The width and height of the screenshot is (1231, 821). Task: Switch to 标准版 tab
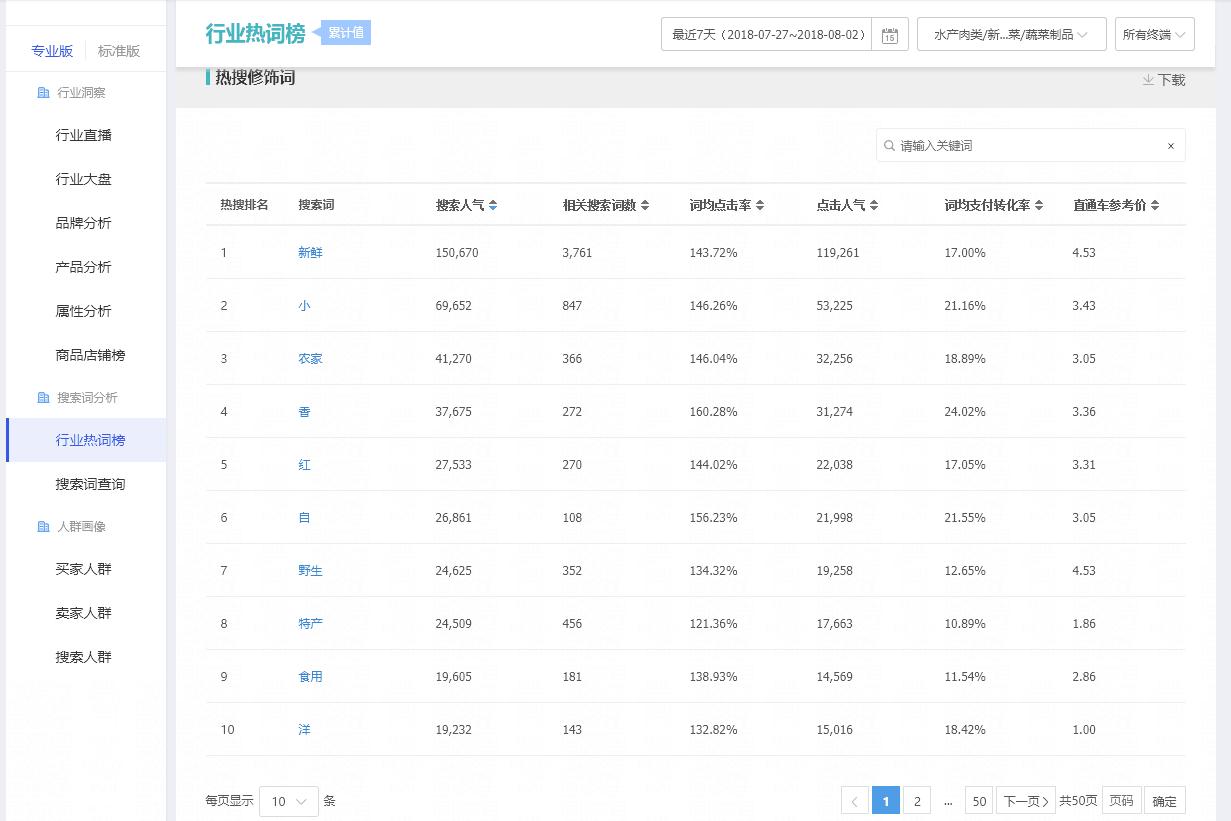pyautogui.click(x=119, y=51)
